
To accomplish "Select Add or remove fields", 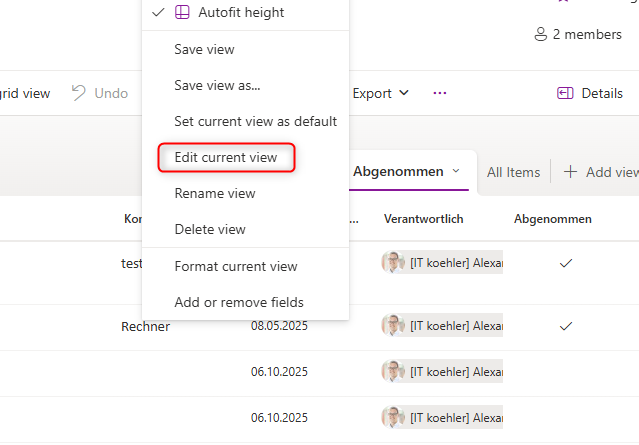I will pyautogui.click(x=239, y=302).
